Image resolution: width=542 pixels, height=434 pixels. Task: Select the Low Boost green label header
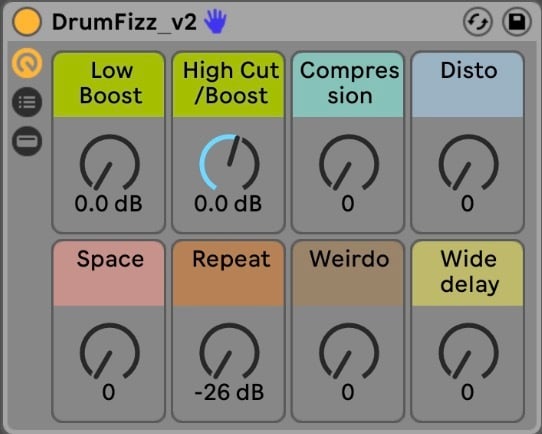pyautogui.click(x=109, y=84)
